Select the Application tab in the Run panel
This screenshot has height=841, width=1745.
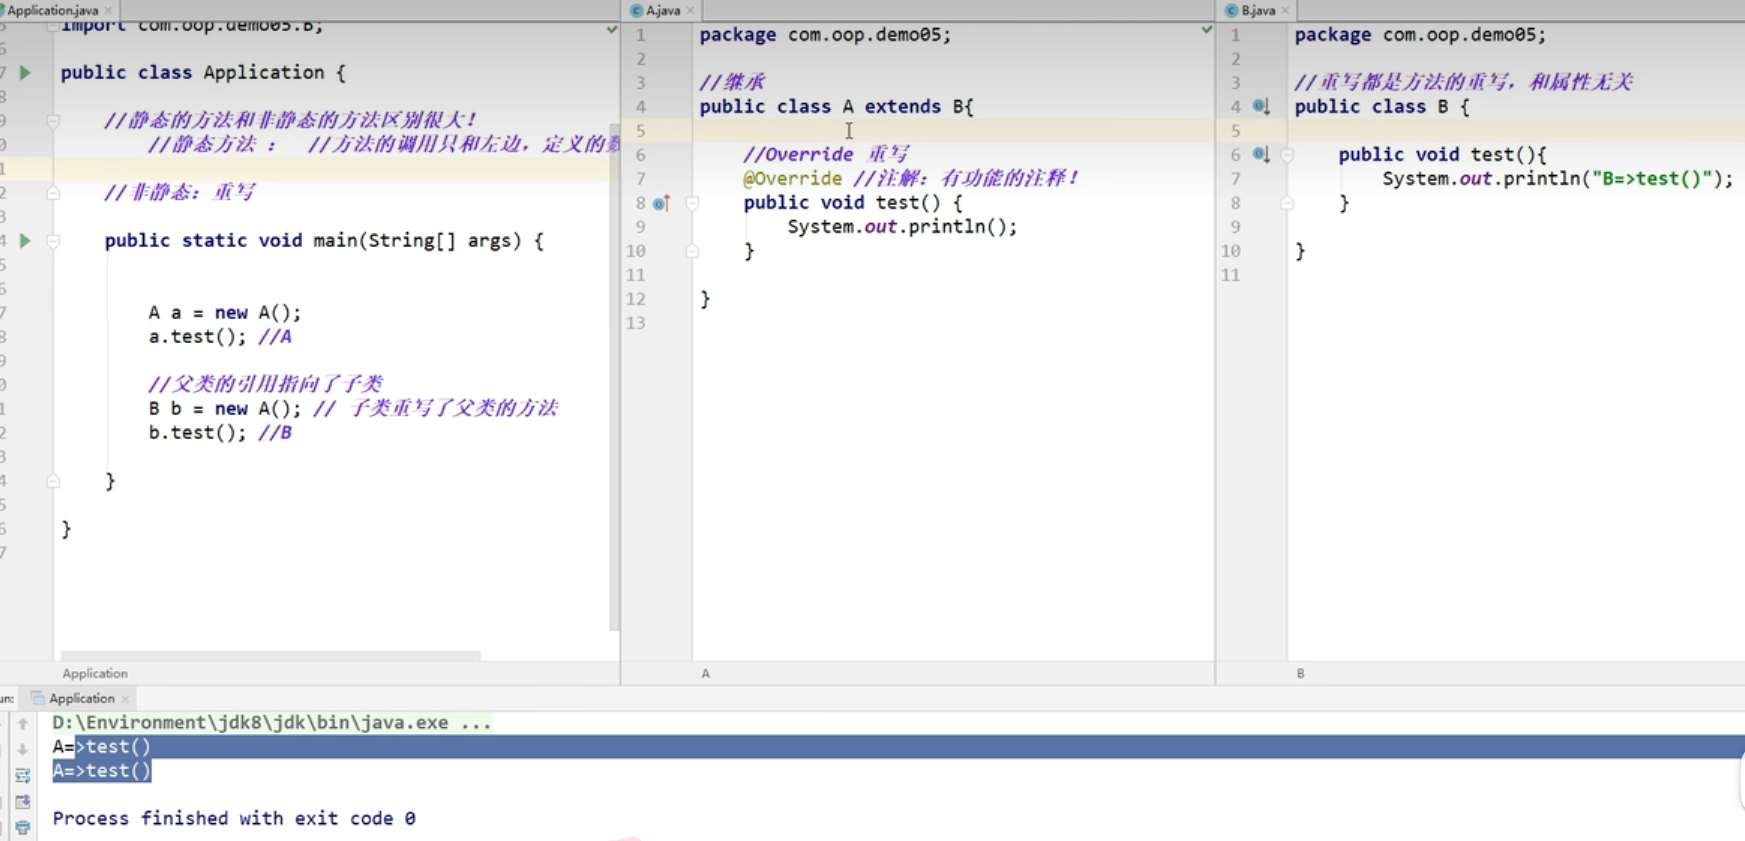[81, 698]
